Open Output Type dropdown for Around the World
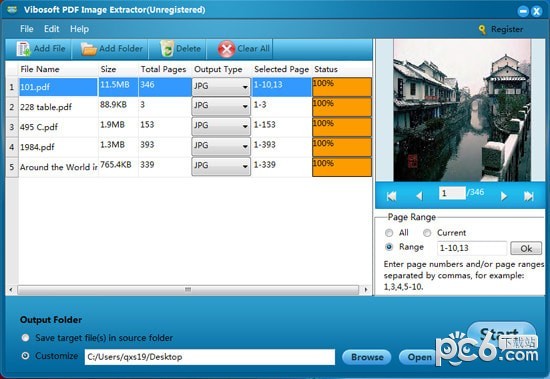The width and height of the screenshot is (550, 379). (x=221, y=166)
